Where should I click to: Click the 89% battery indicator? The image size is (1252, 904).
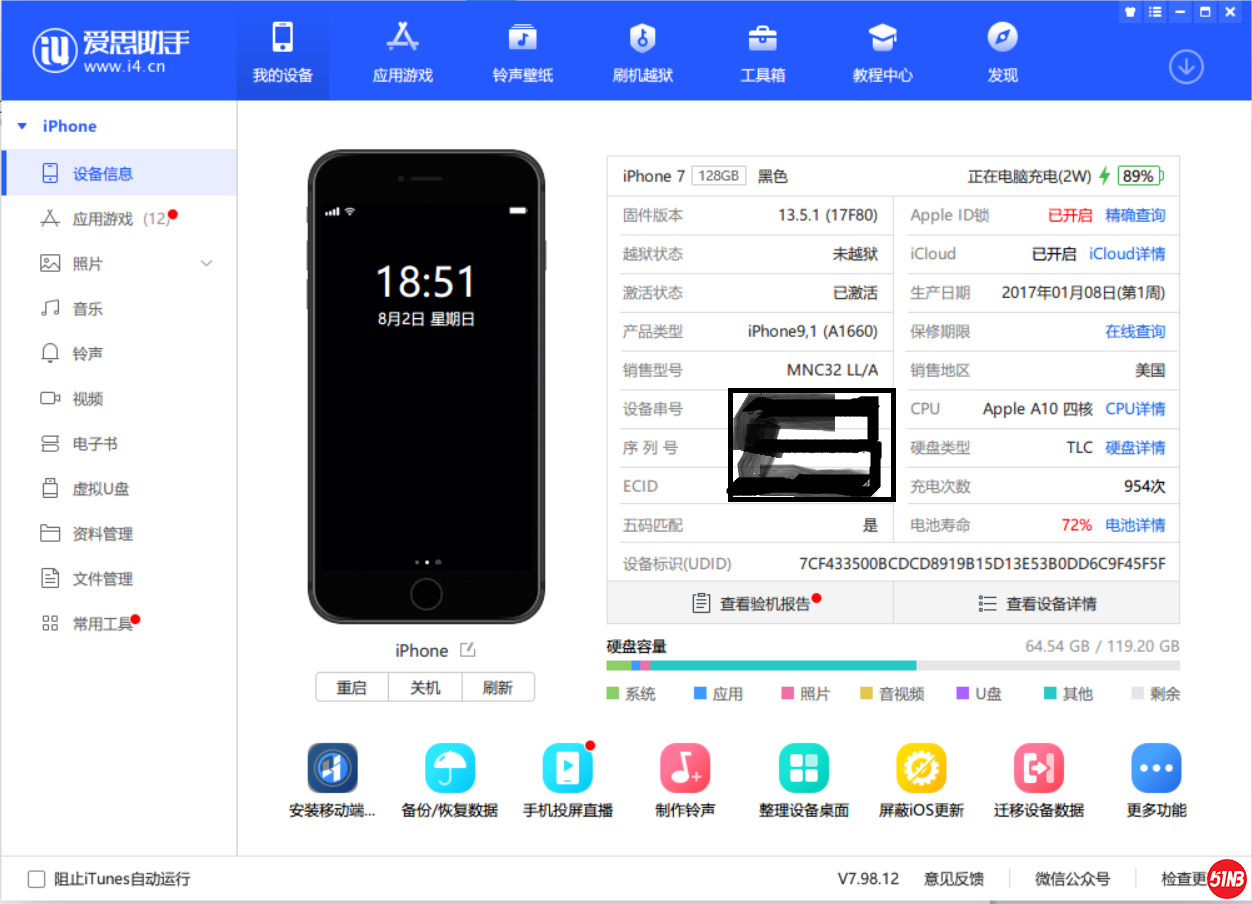point(1140,176)
